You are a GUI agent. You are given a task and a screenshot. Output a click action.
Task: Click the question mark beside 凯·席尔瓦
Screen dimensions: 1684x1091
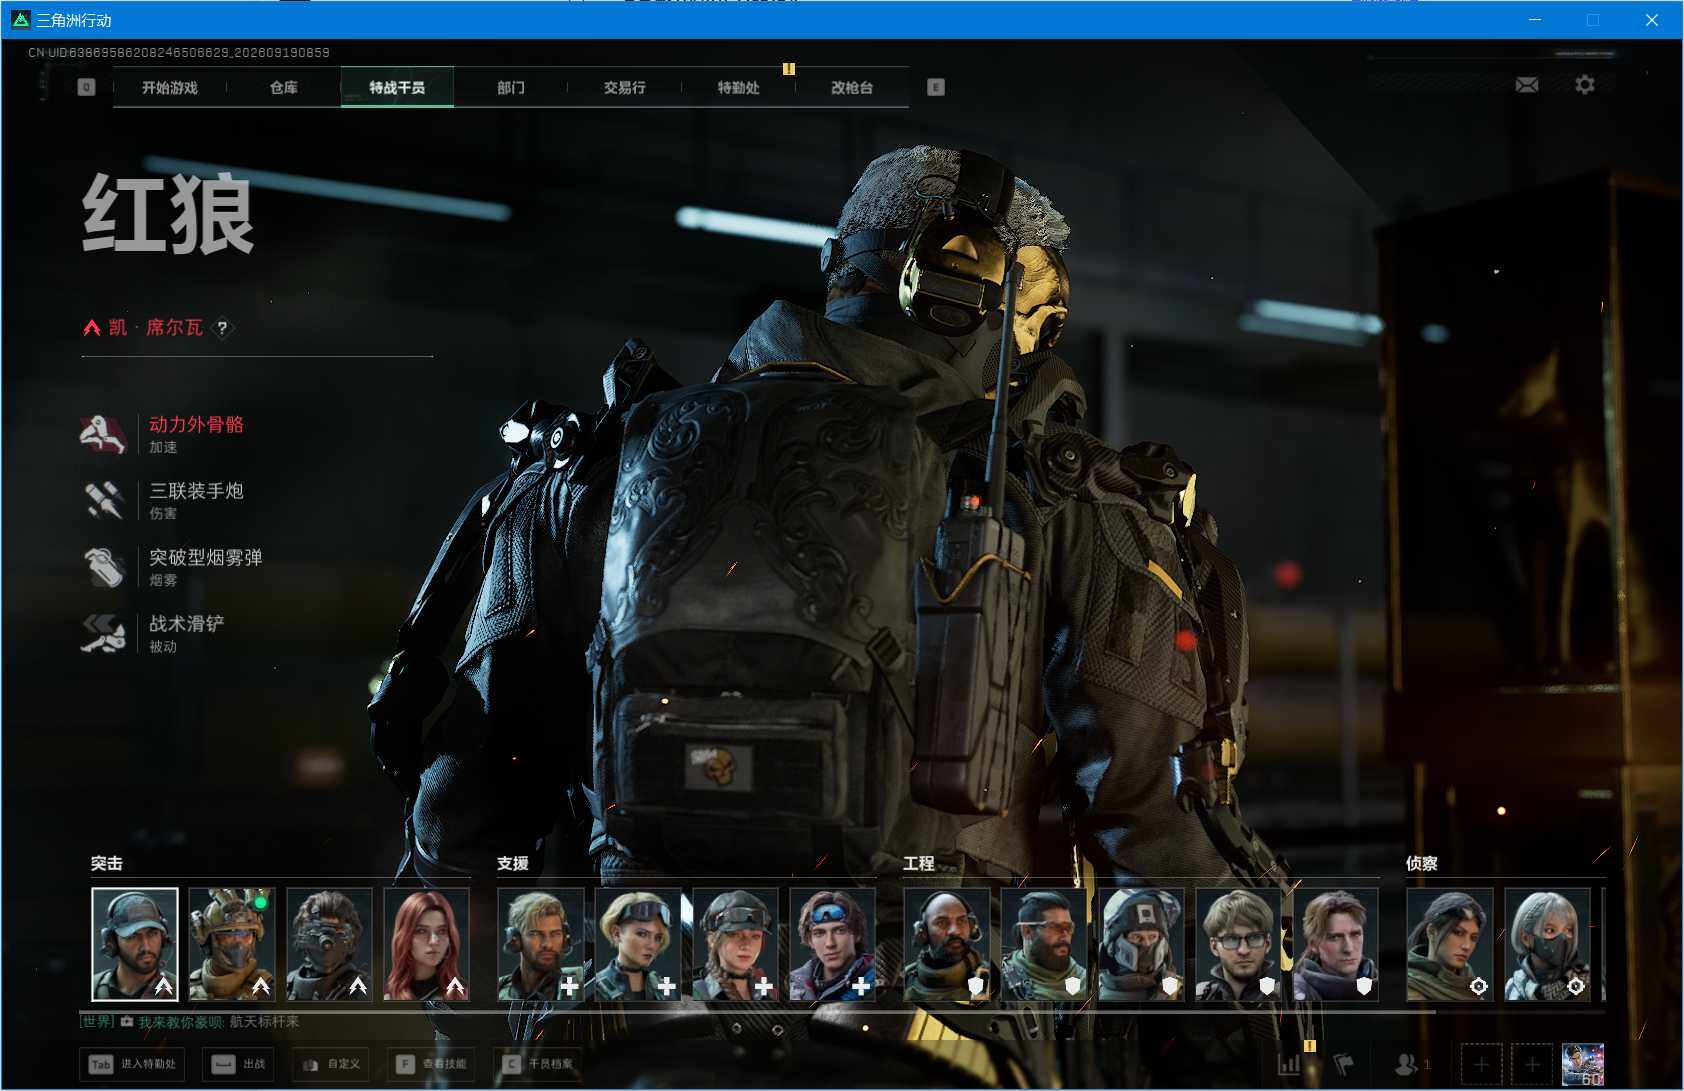(222, 327)
